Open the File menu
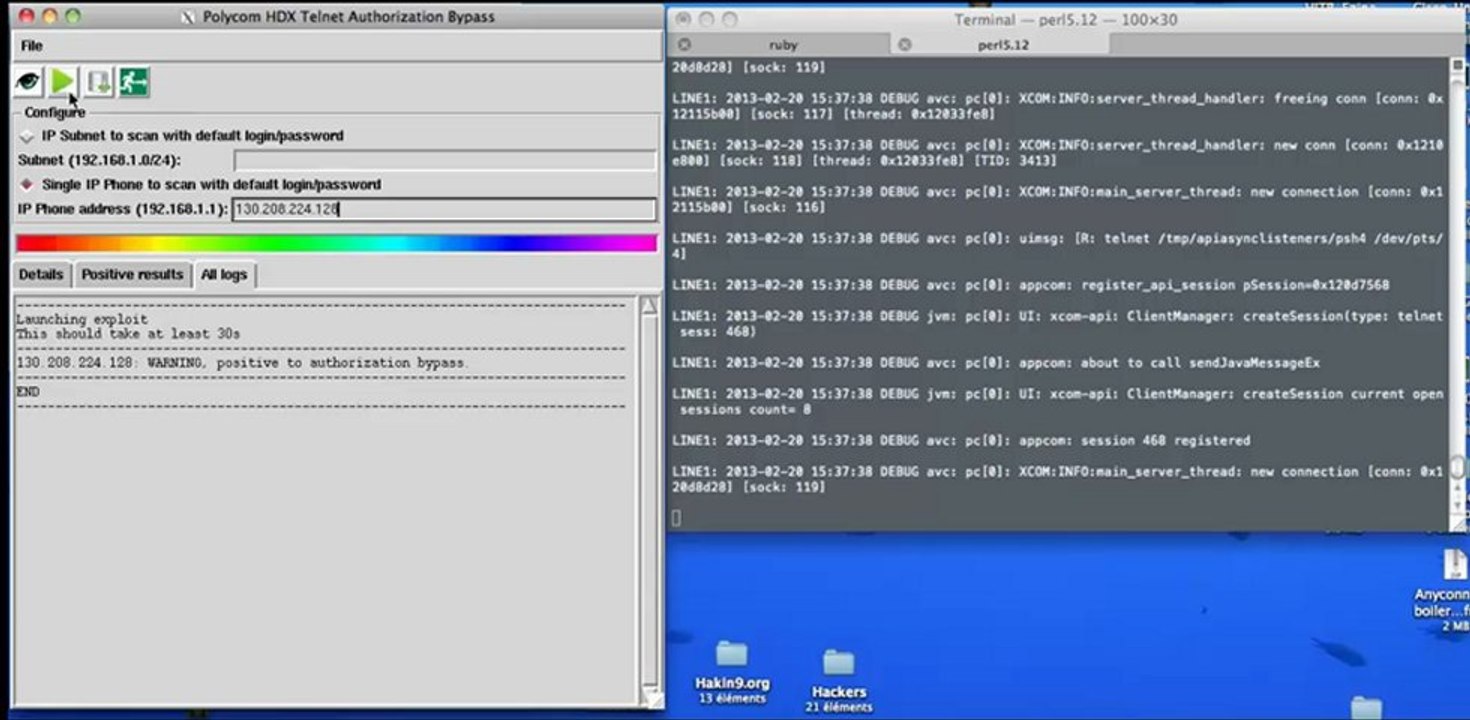The image size is (1470, 720). [x=32, y=46]
